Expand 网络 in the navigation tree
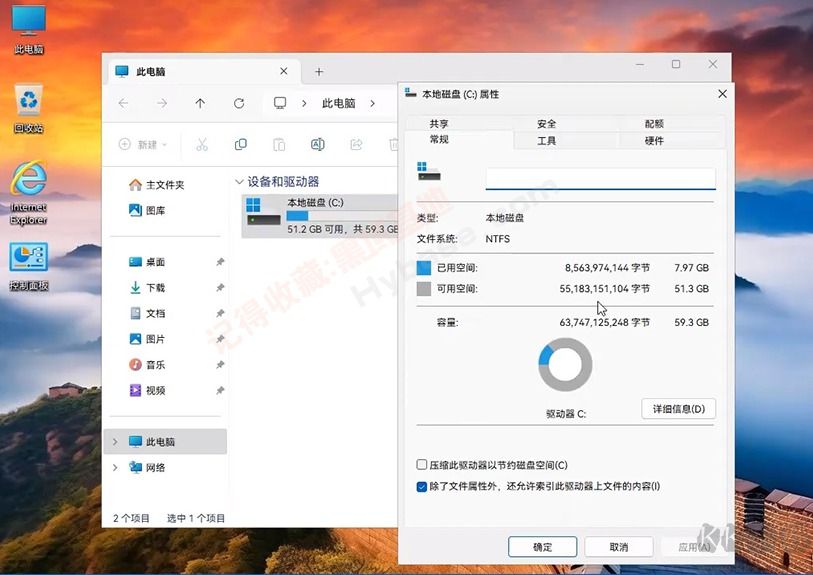The width and height of the screenshot is (813, 575). pos(115,467)
